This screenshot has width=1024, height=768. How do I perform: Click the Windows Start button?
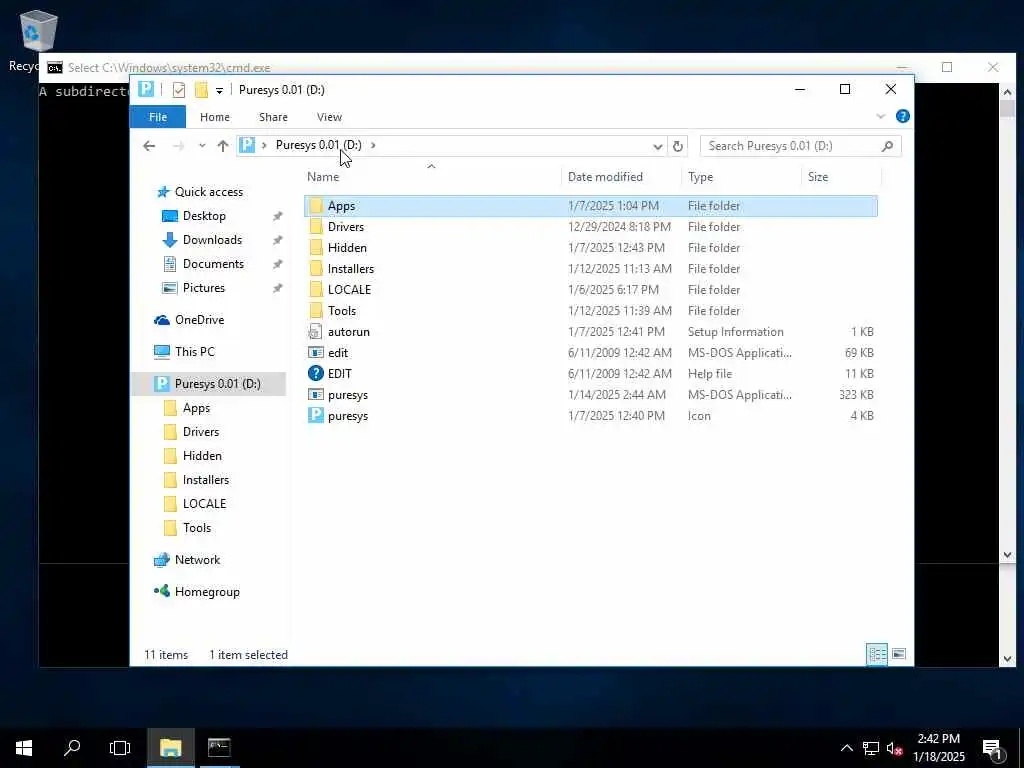click(24, 748)
